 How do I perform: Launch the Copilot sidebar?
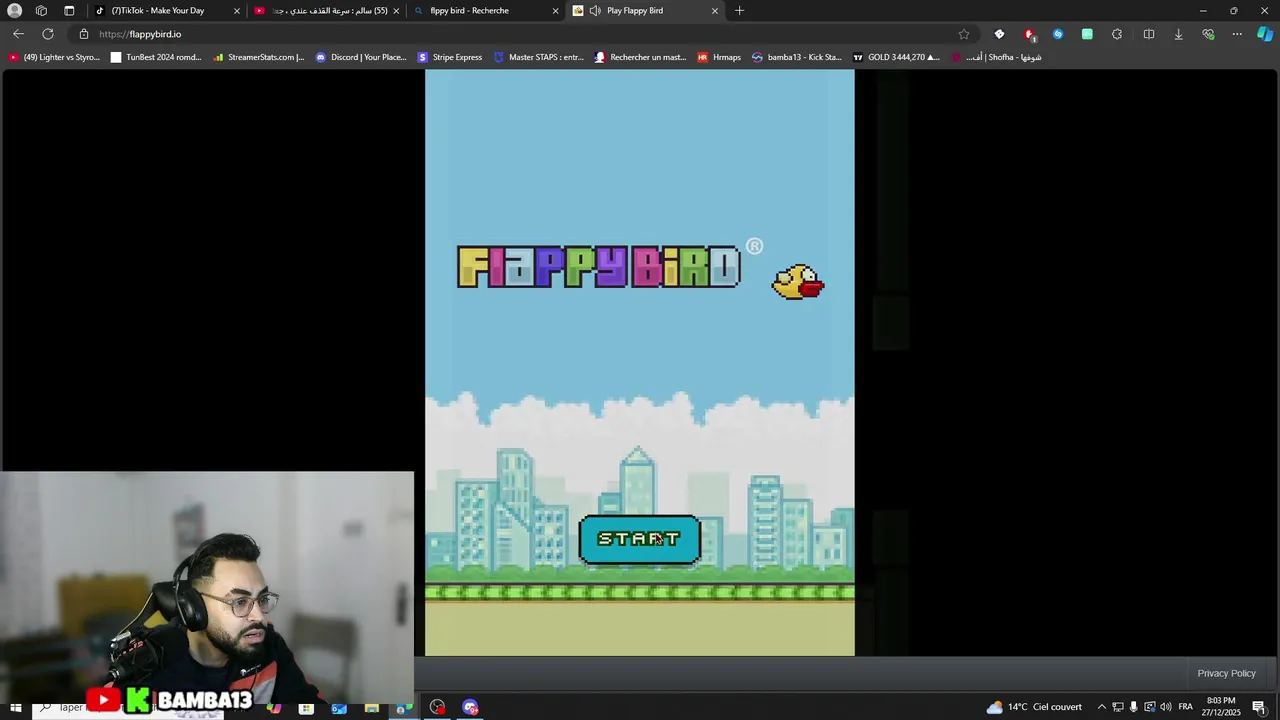1265,34
